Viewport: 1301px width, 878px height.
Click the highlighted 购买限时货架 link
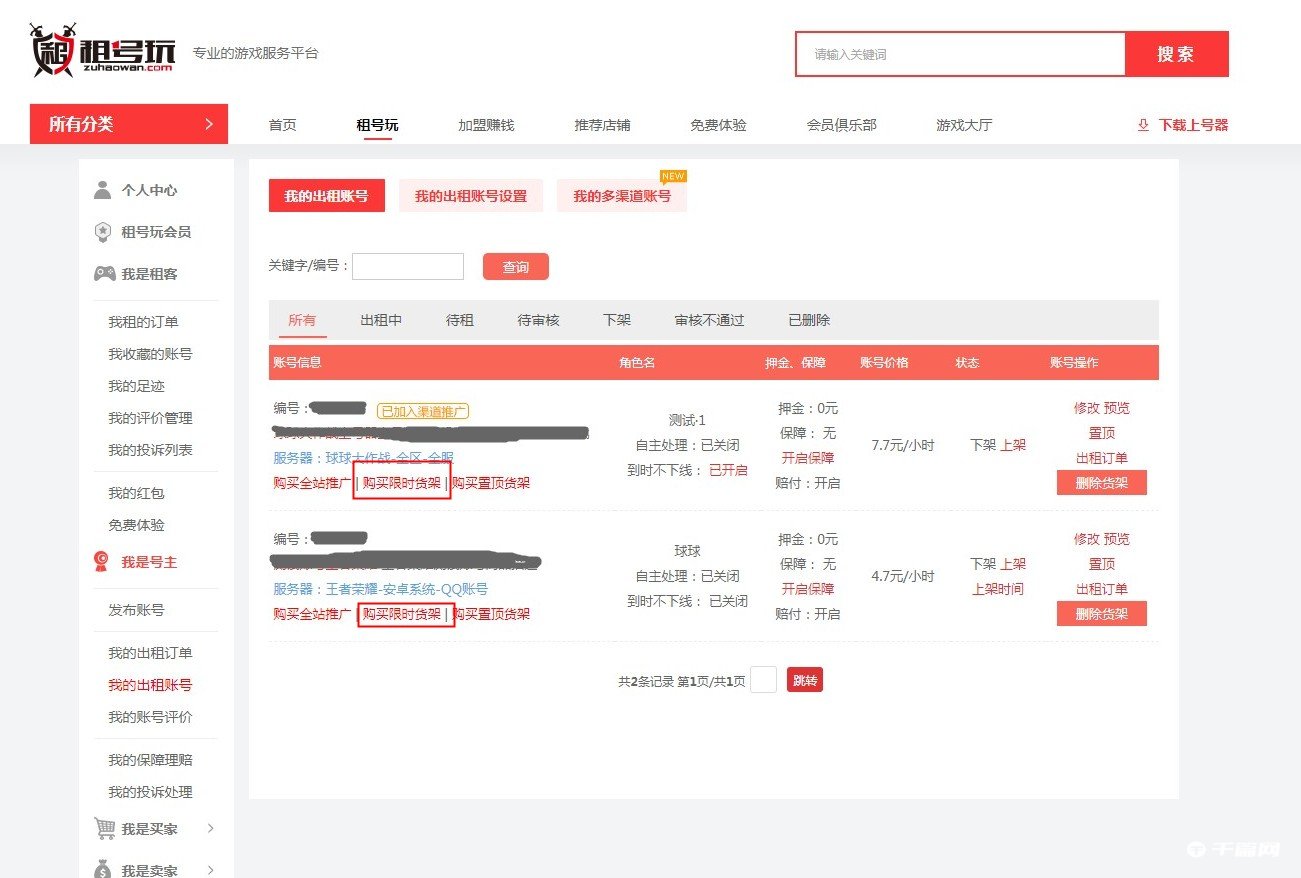(x=402, y=481)
